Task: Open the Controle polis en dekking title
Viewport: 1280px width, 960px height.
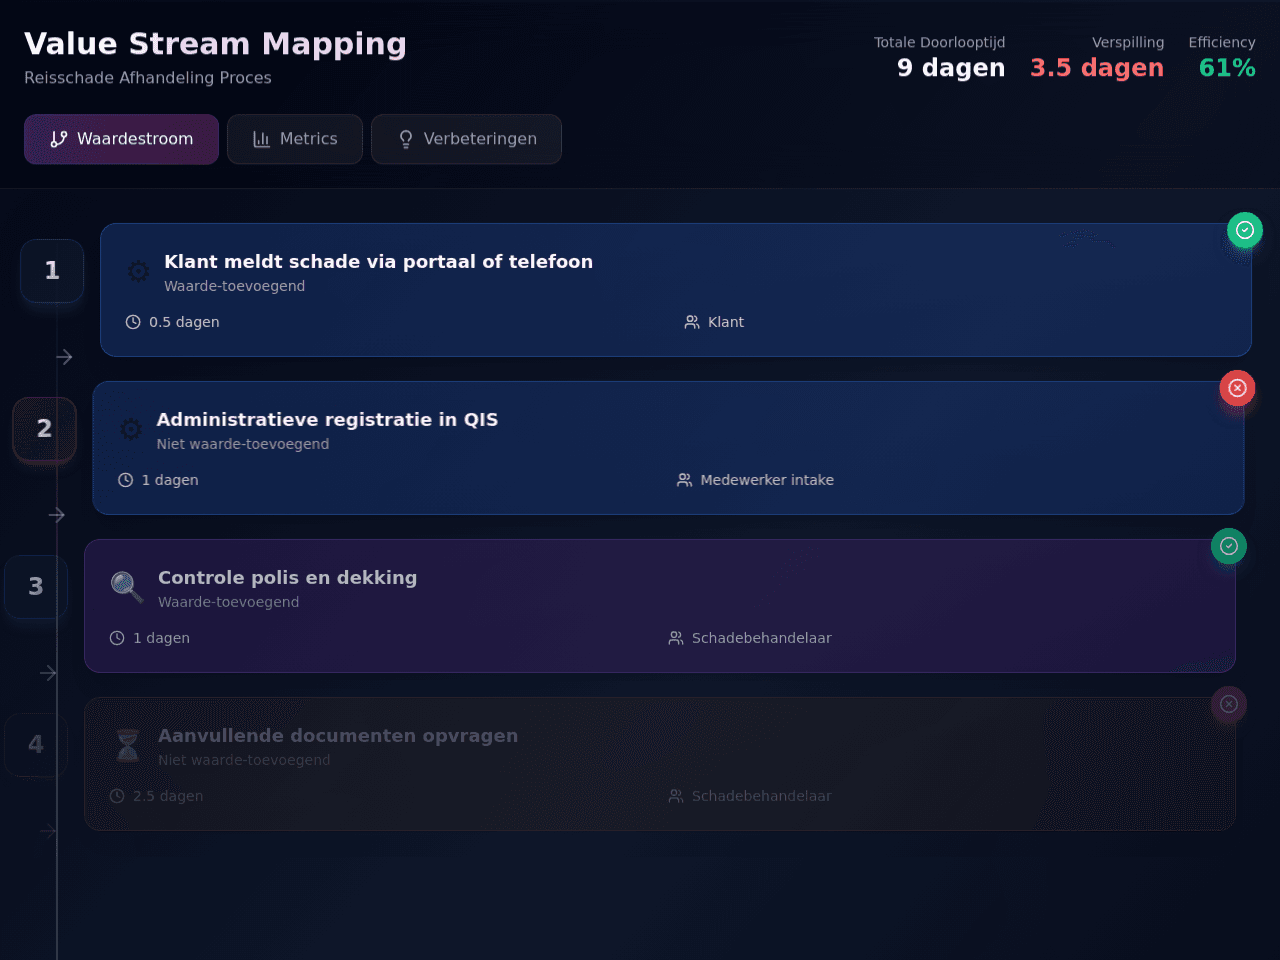Action: tap(287, 578)
